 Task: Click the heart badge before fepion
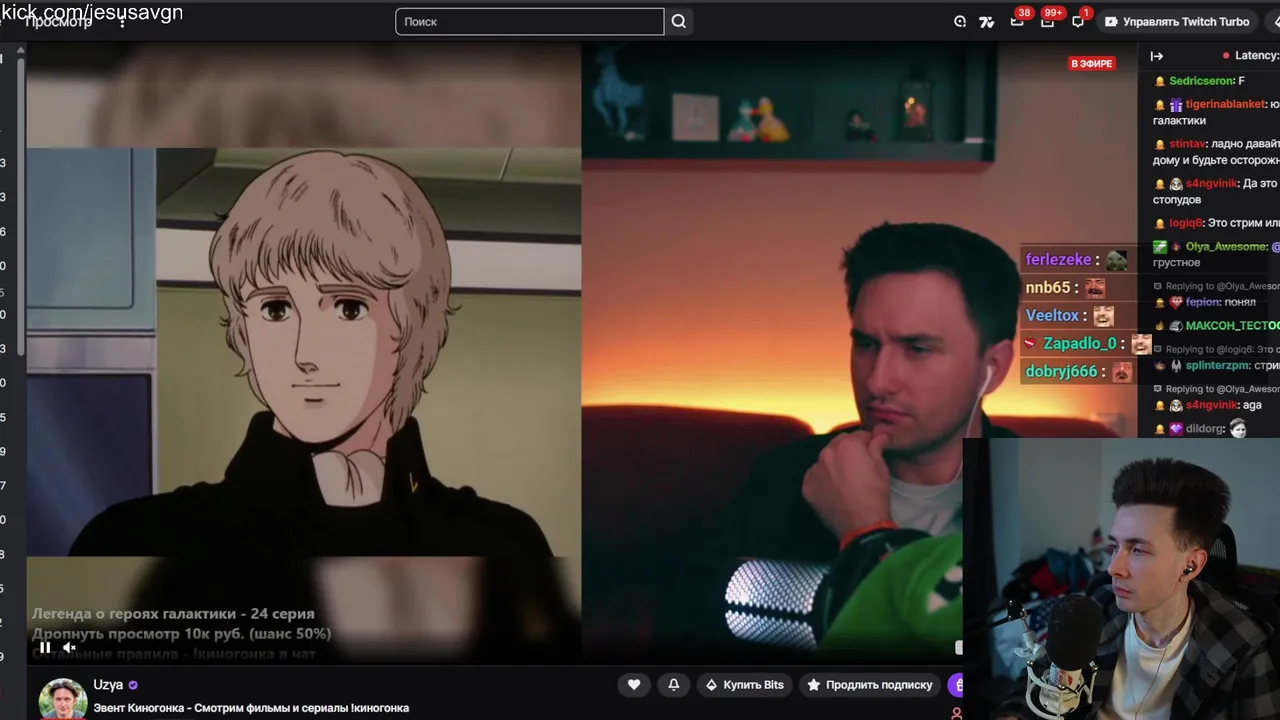coord(1177,302)
